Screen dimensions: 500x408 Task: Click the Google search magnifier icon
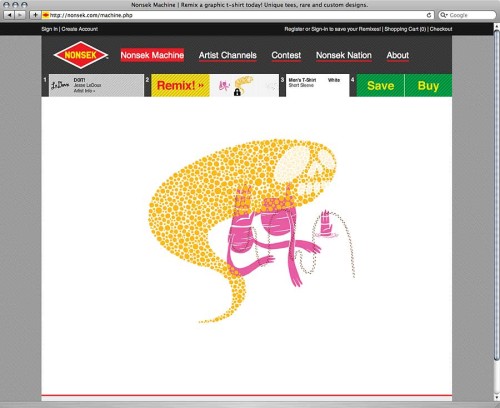(x=443, y=15)
